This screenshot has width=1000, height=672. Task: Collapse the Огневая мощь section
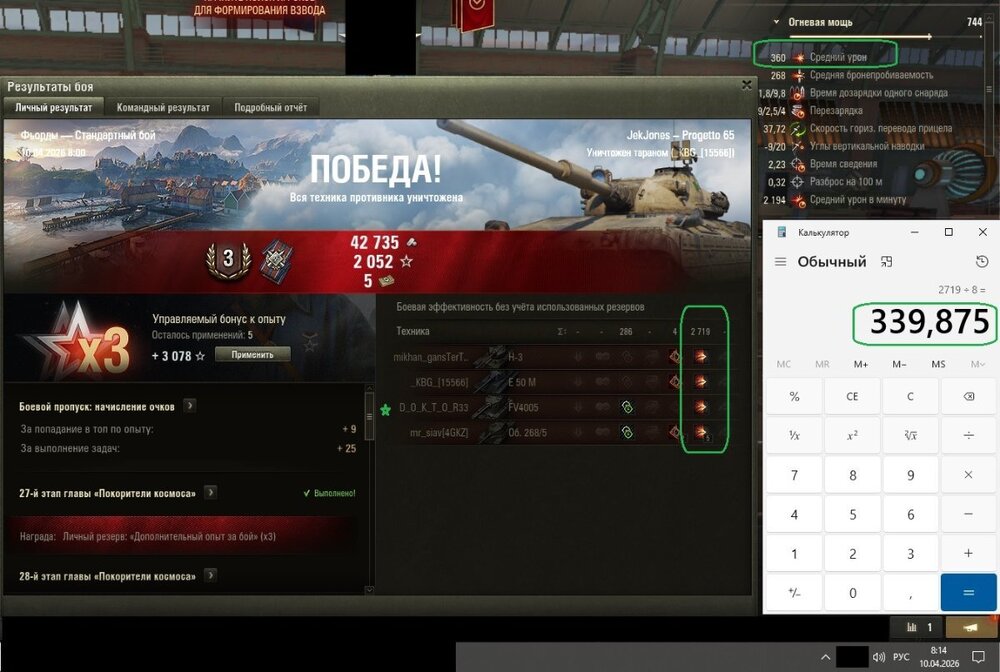pyautogui.click(x=776, y=22)
